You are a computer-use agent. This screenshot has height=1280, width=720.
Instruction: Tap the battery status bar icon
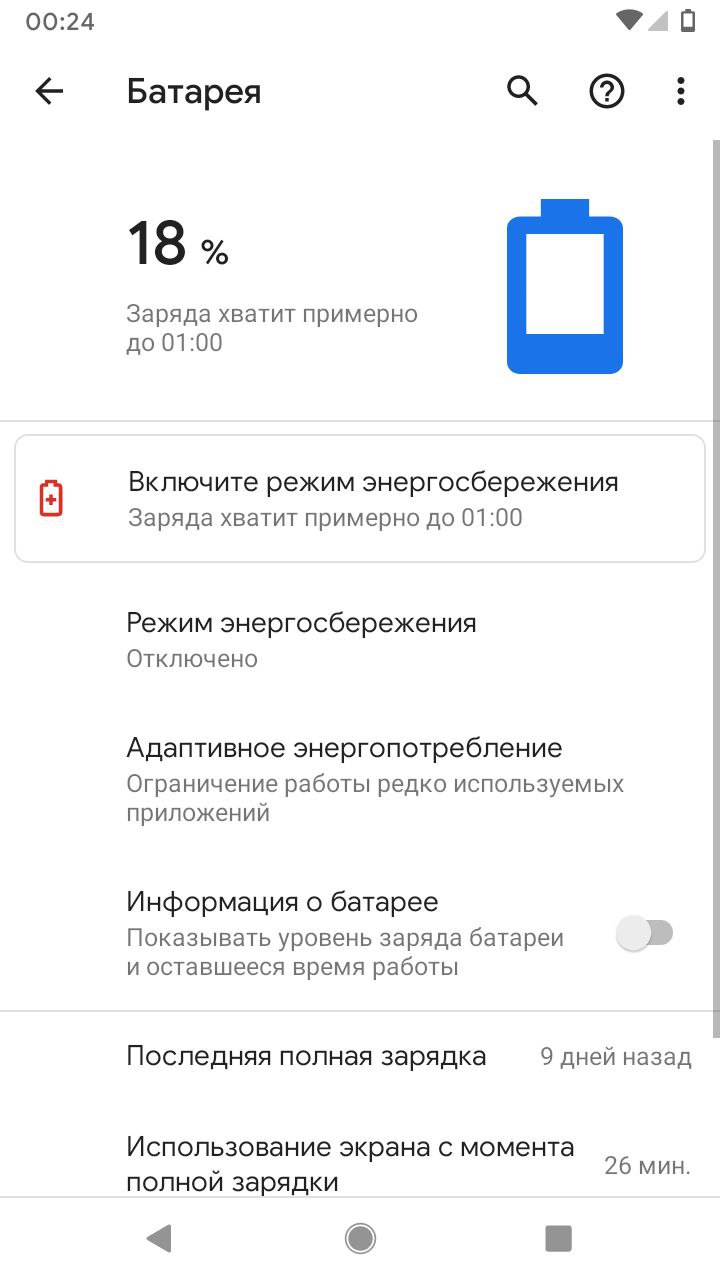[688, 20]
